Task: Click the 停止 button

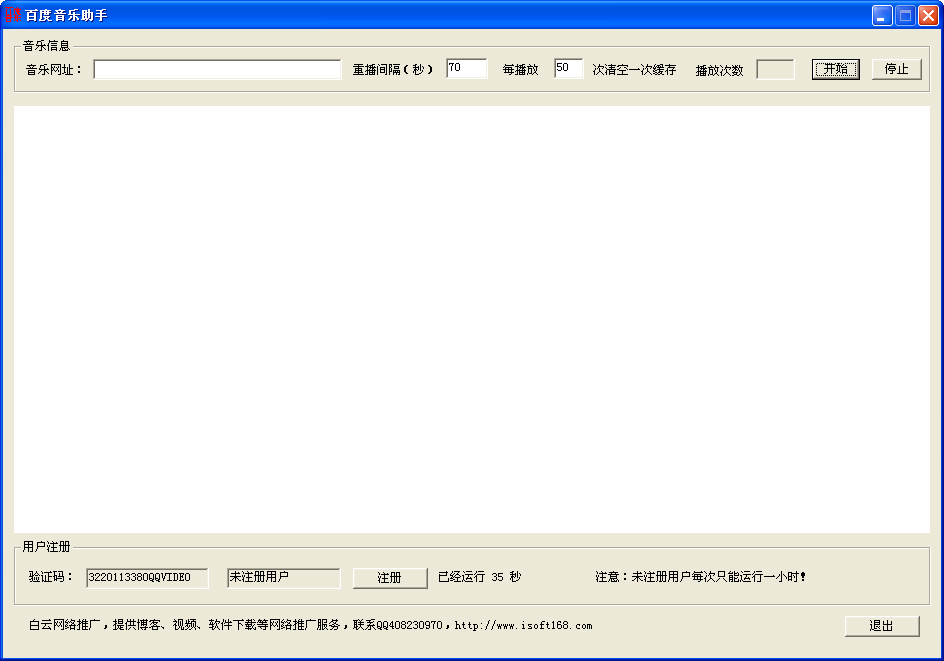Action: (x=896, y=69)
